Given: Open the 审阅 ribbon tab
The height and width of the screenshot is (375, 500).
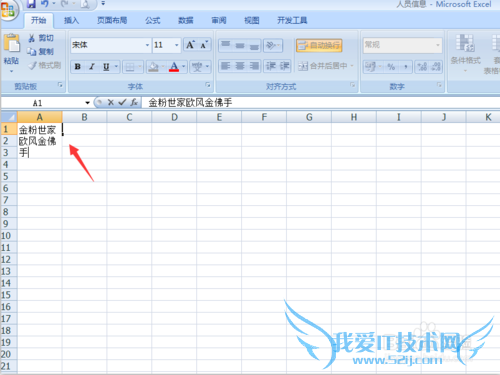Looking at the screenshot, I should 219,21.
